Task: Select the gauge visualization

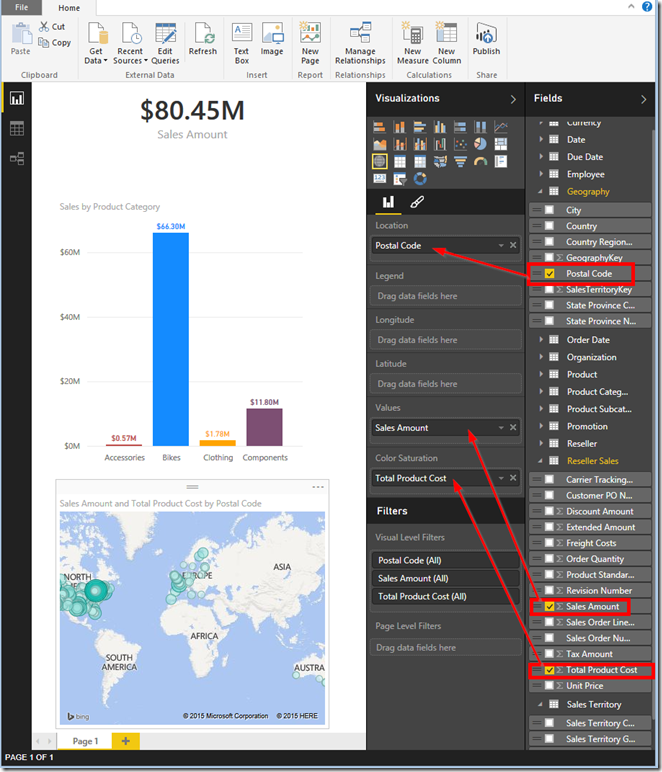Action: tap(480, 161)
